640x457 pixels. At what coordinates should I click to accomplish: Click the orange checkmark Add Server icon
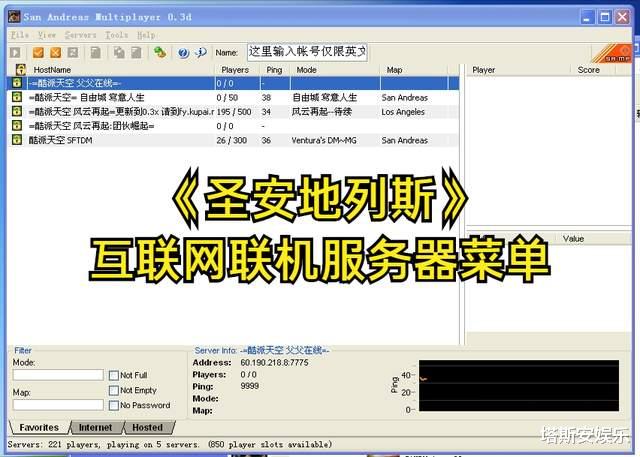38,53
